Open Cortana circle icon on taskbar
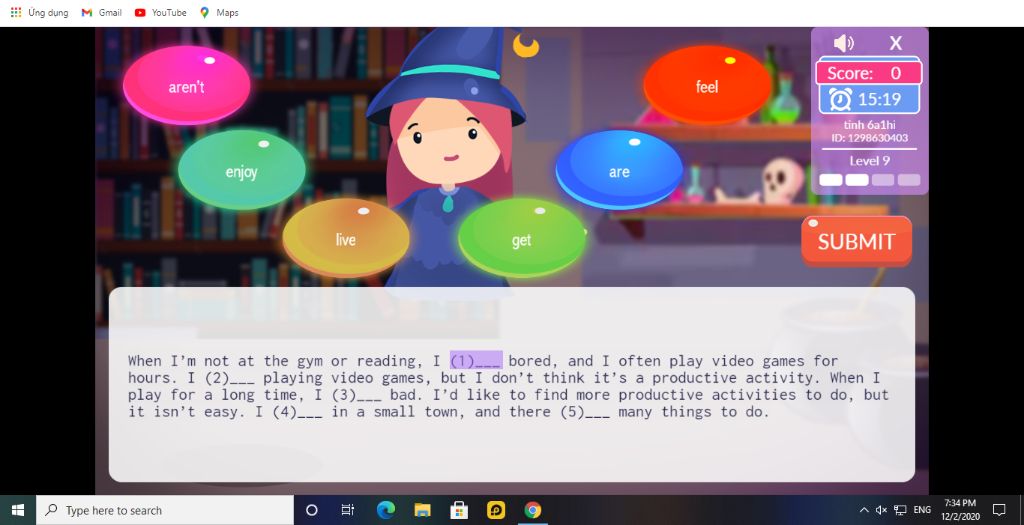Image resolution: width=1024 pixels, height=525 pixels. [x=312, y=510]
